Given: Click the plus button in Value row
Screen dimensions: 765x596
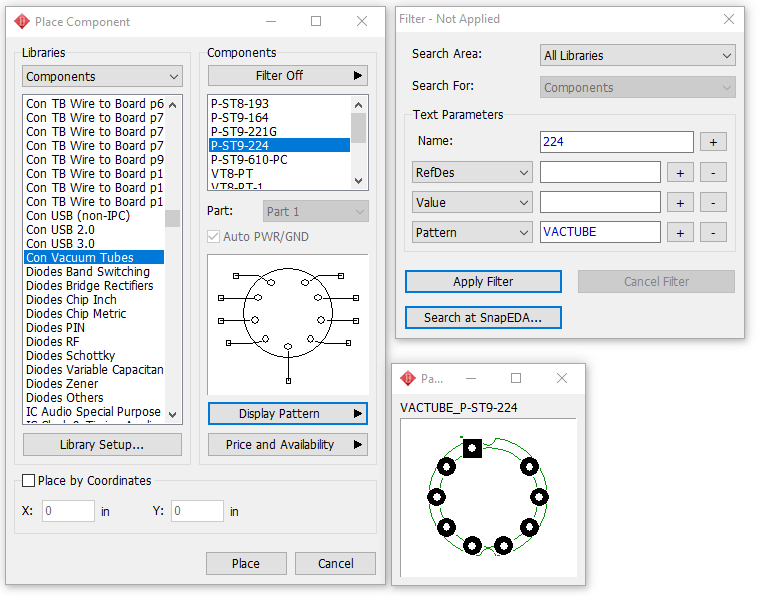Looking at the screenshot, I should point(680,203).
